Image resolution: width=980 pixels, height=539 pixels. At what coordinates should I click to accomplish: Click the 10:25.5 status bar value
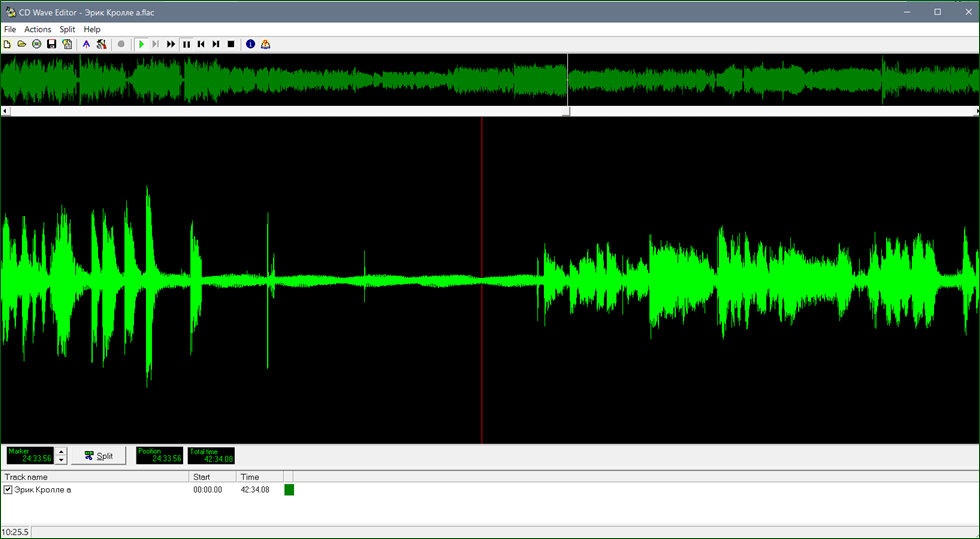15,532
